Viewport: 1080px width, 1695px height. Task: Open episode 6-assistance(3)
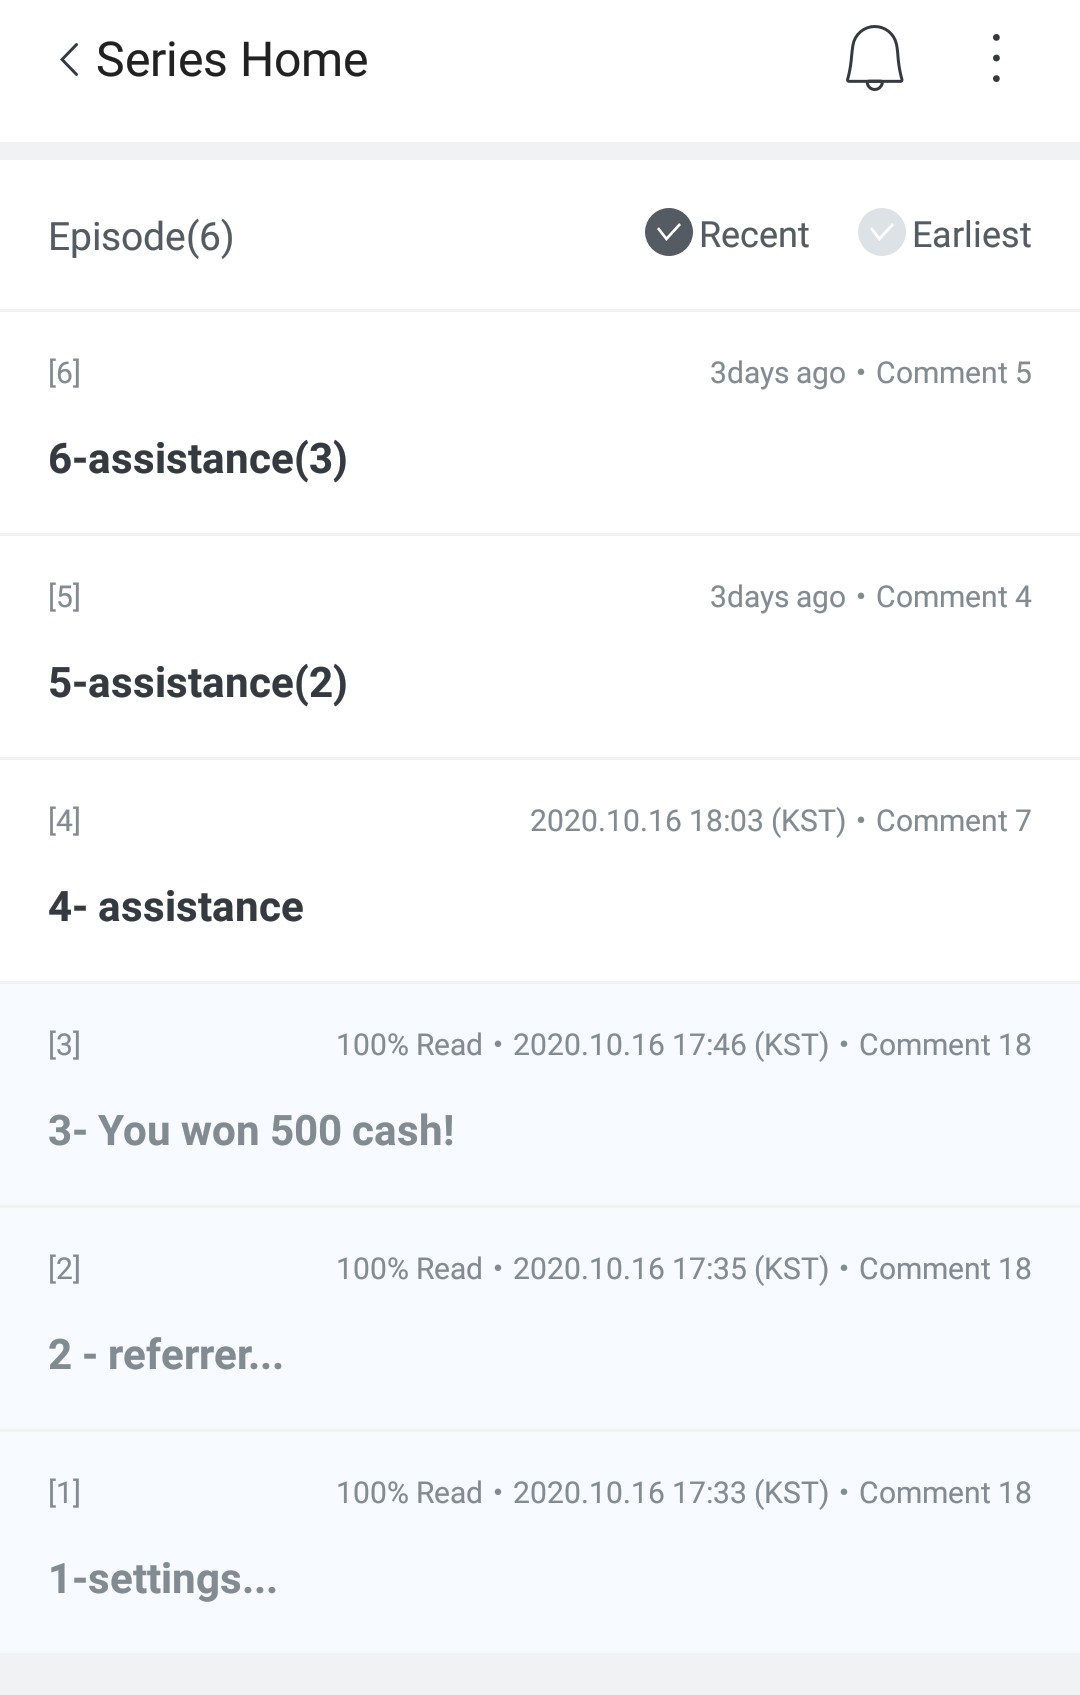[x=198, y=459]
